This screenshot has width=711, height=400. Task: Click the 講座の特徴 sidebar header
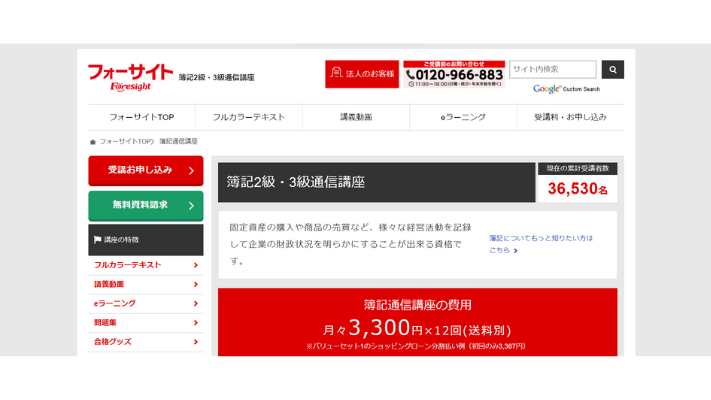pyautogui.click(x=146, y=239)
